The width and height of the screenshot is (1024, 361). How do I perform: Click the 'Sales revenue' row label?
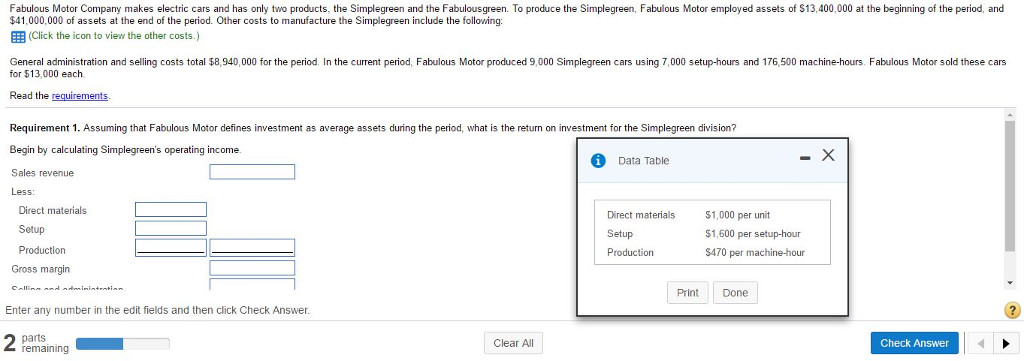(42, 173)
